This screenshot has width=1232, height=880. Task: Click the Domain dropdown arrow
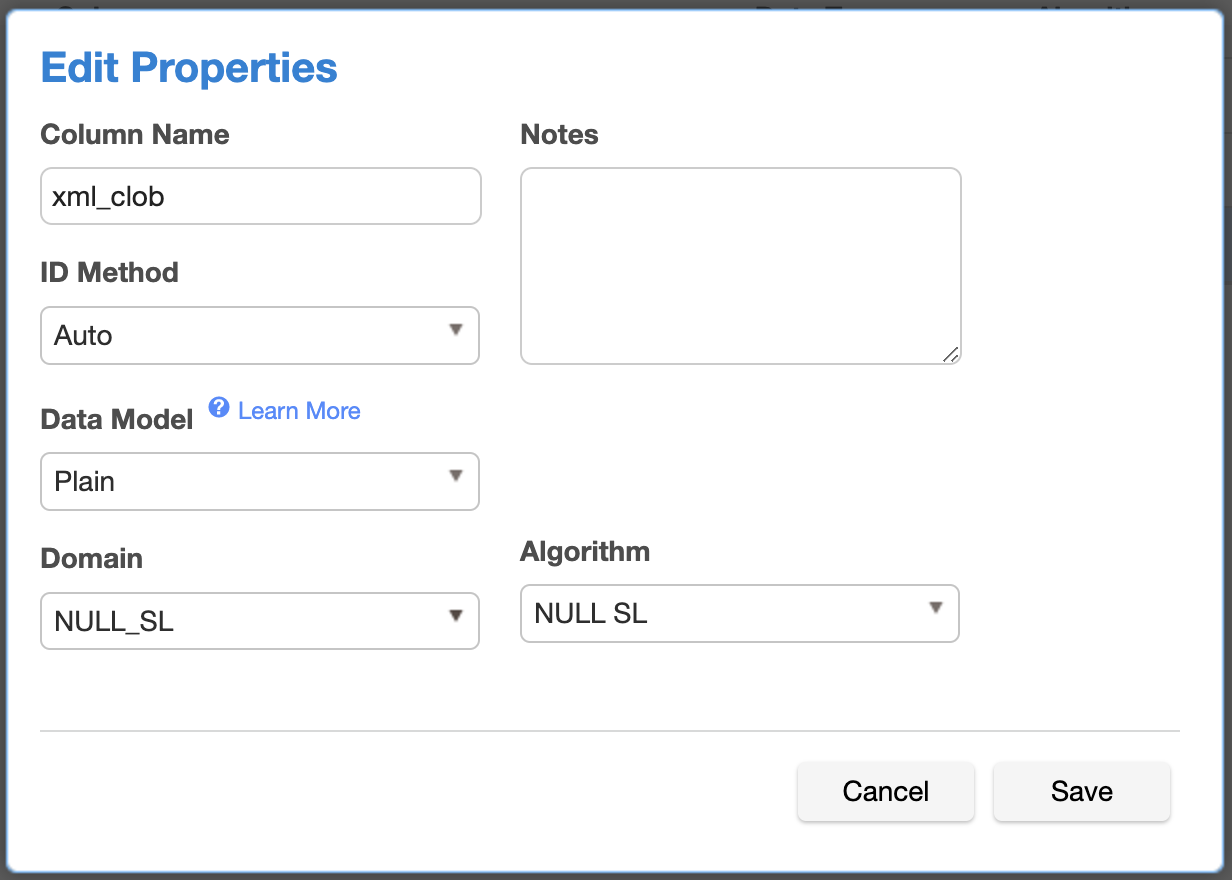tap(456, 615)
